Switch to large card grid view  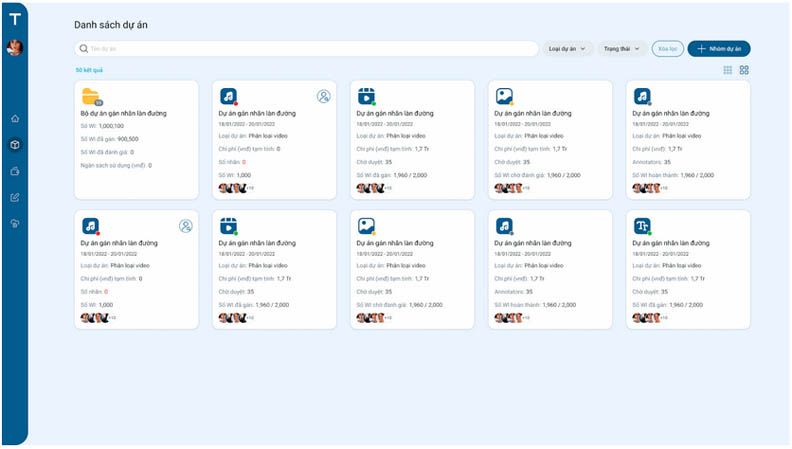coord(744,70)
